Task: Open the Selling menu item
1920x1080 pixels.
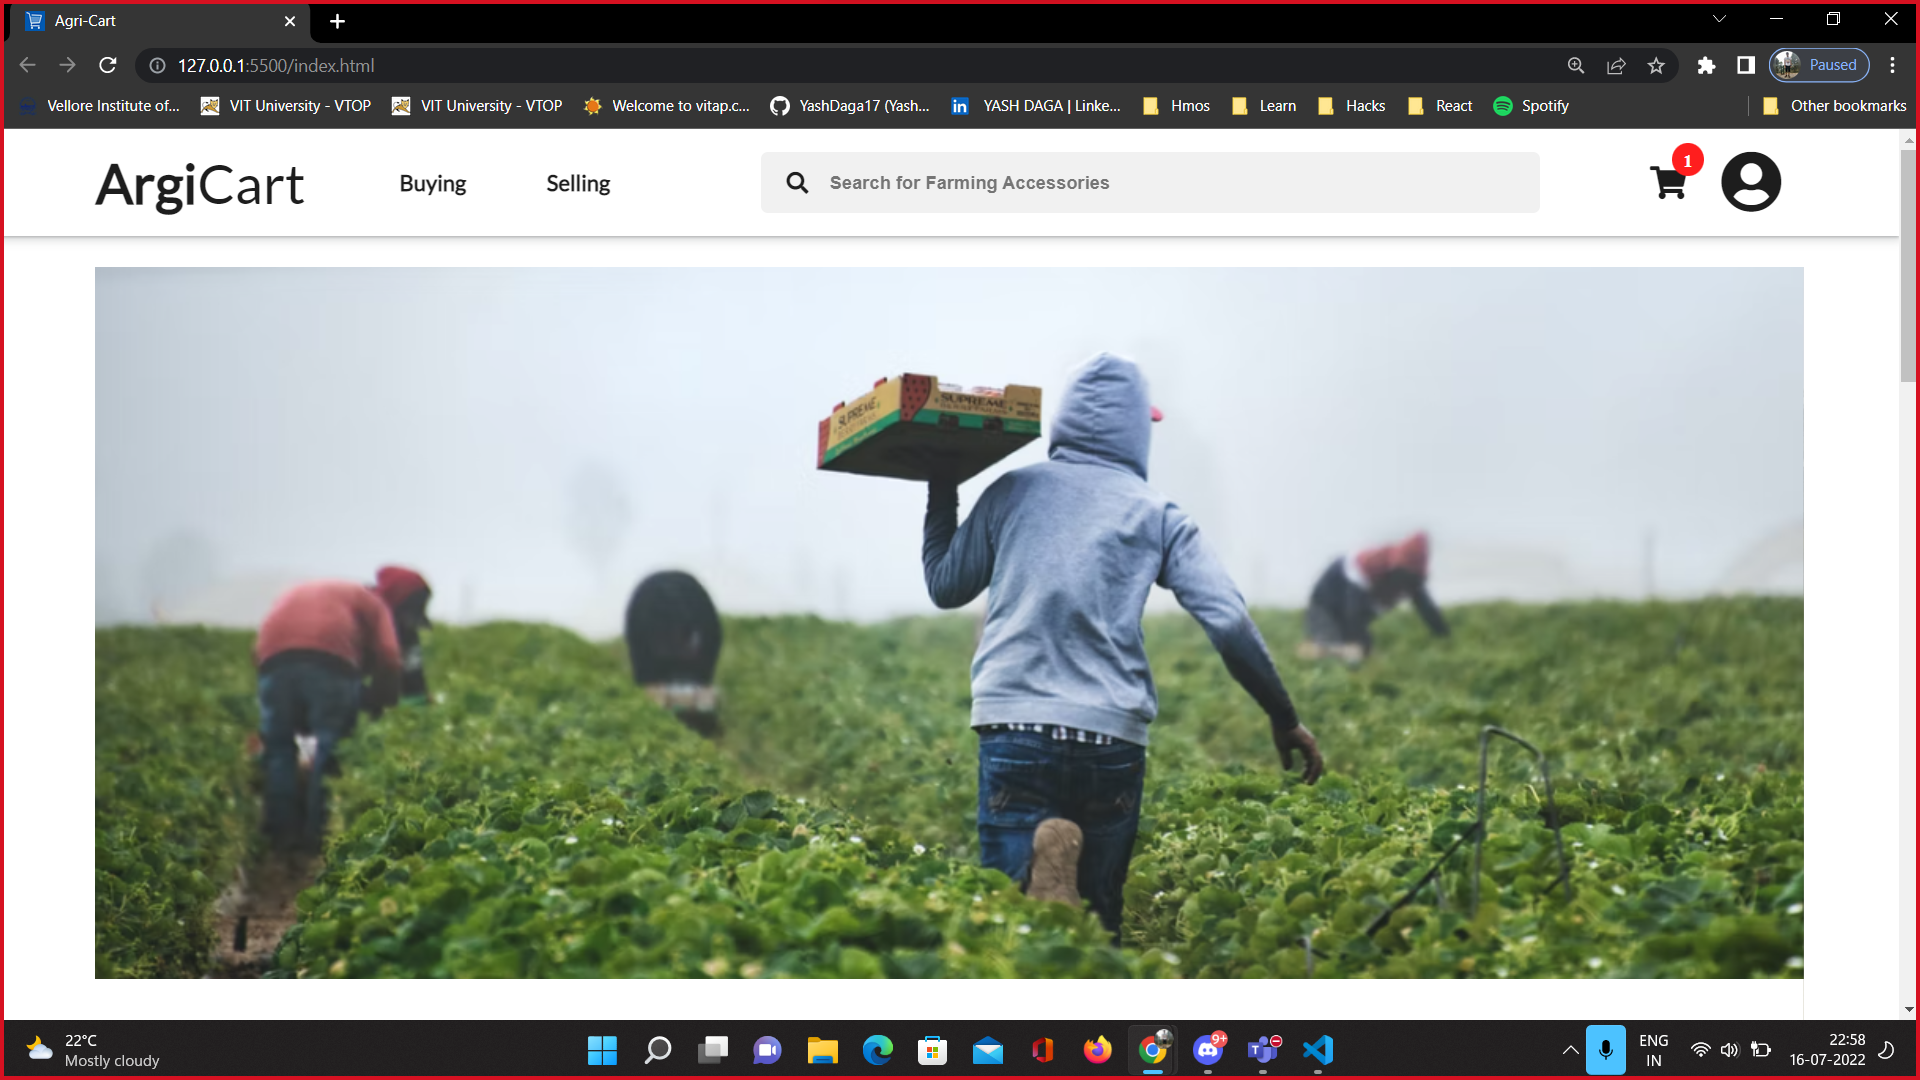Action: click(578, 183)
